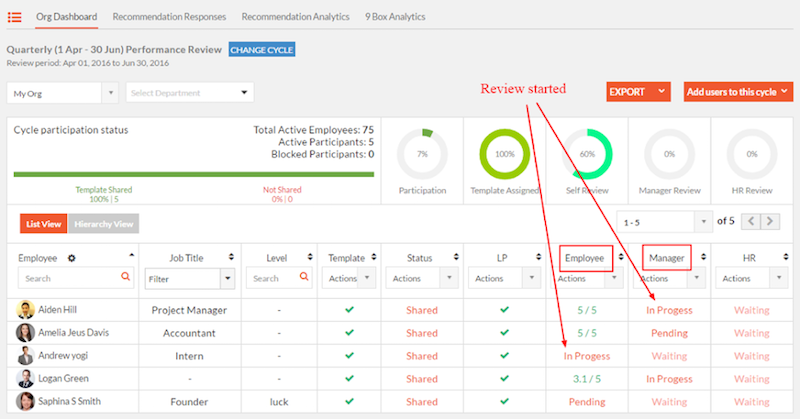Image resolution: width=800 pixels, height=419 pixels.
Task: Click the Manager Review 0% donut chart
Action: click(x=669, y=154)
